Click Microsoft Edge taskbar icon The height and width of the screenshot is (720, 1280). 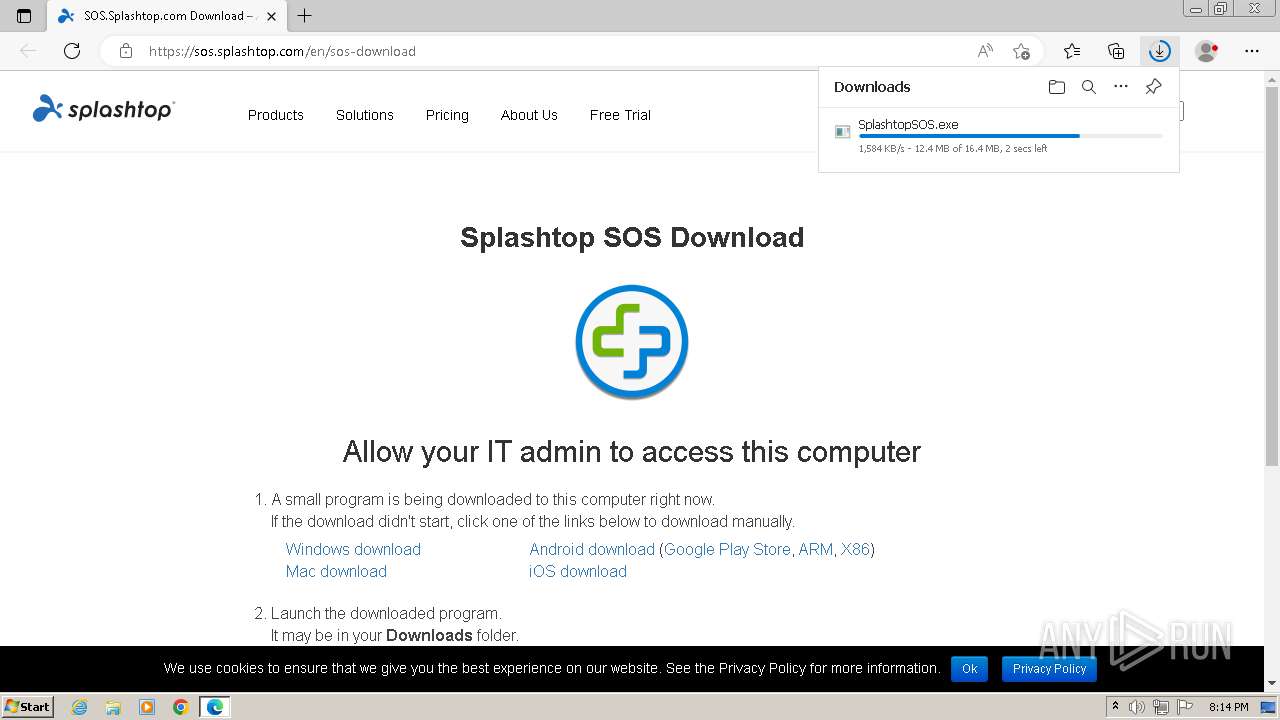215,707
